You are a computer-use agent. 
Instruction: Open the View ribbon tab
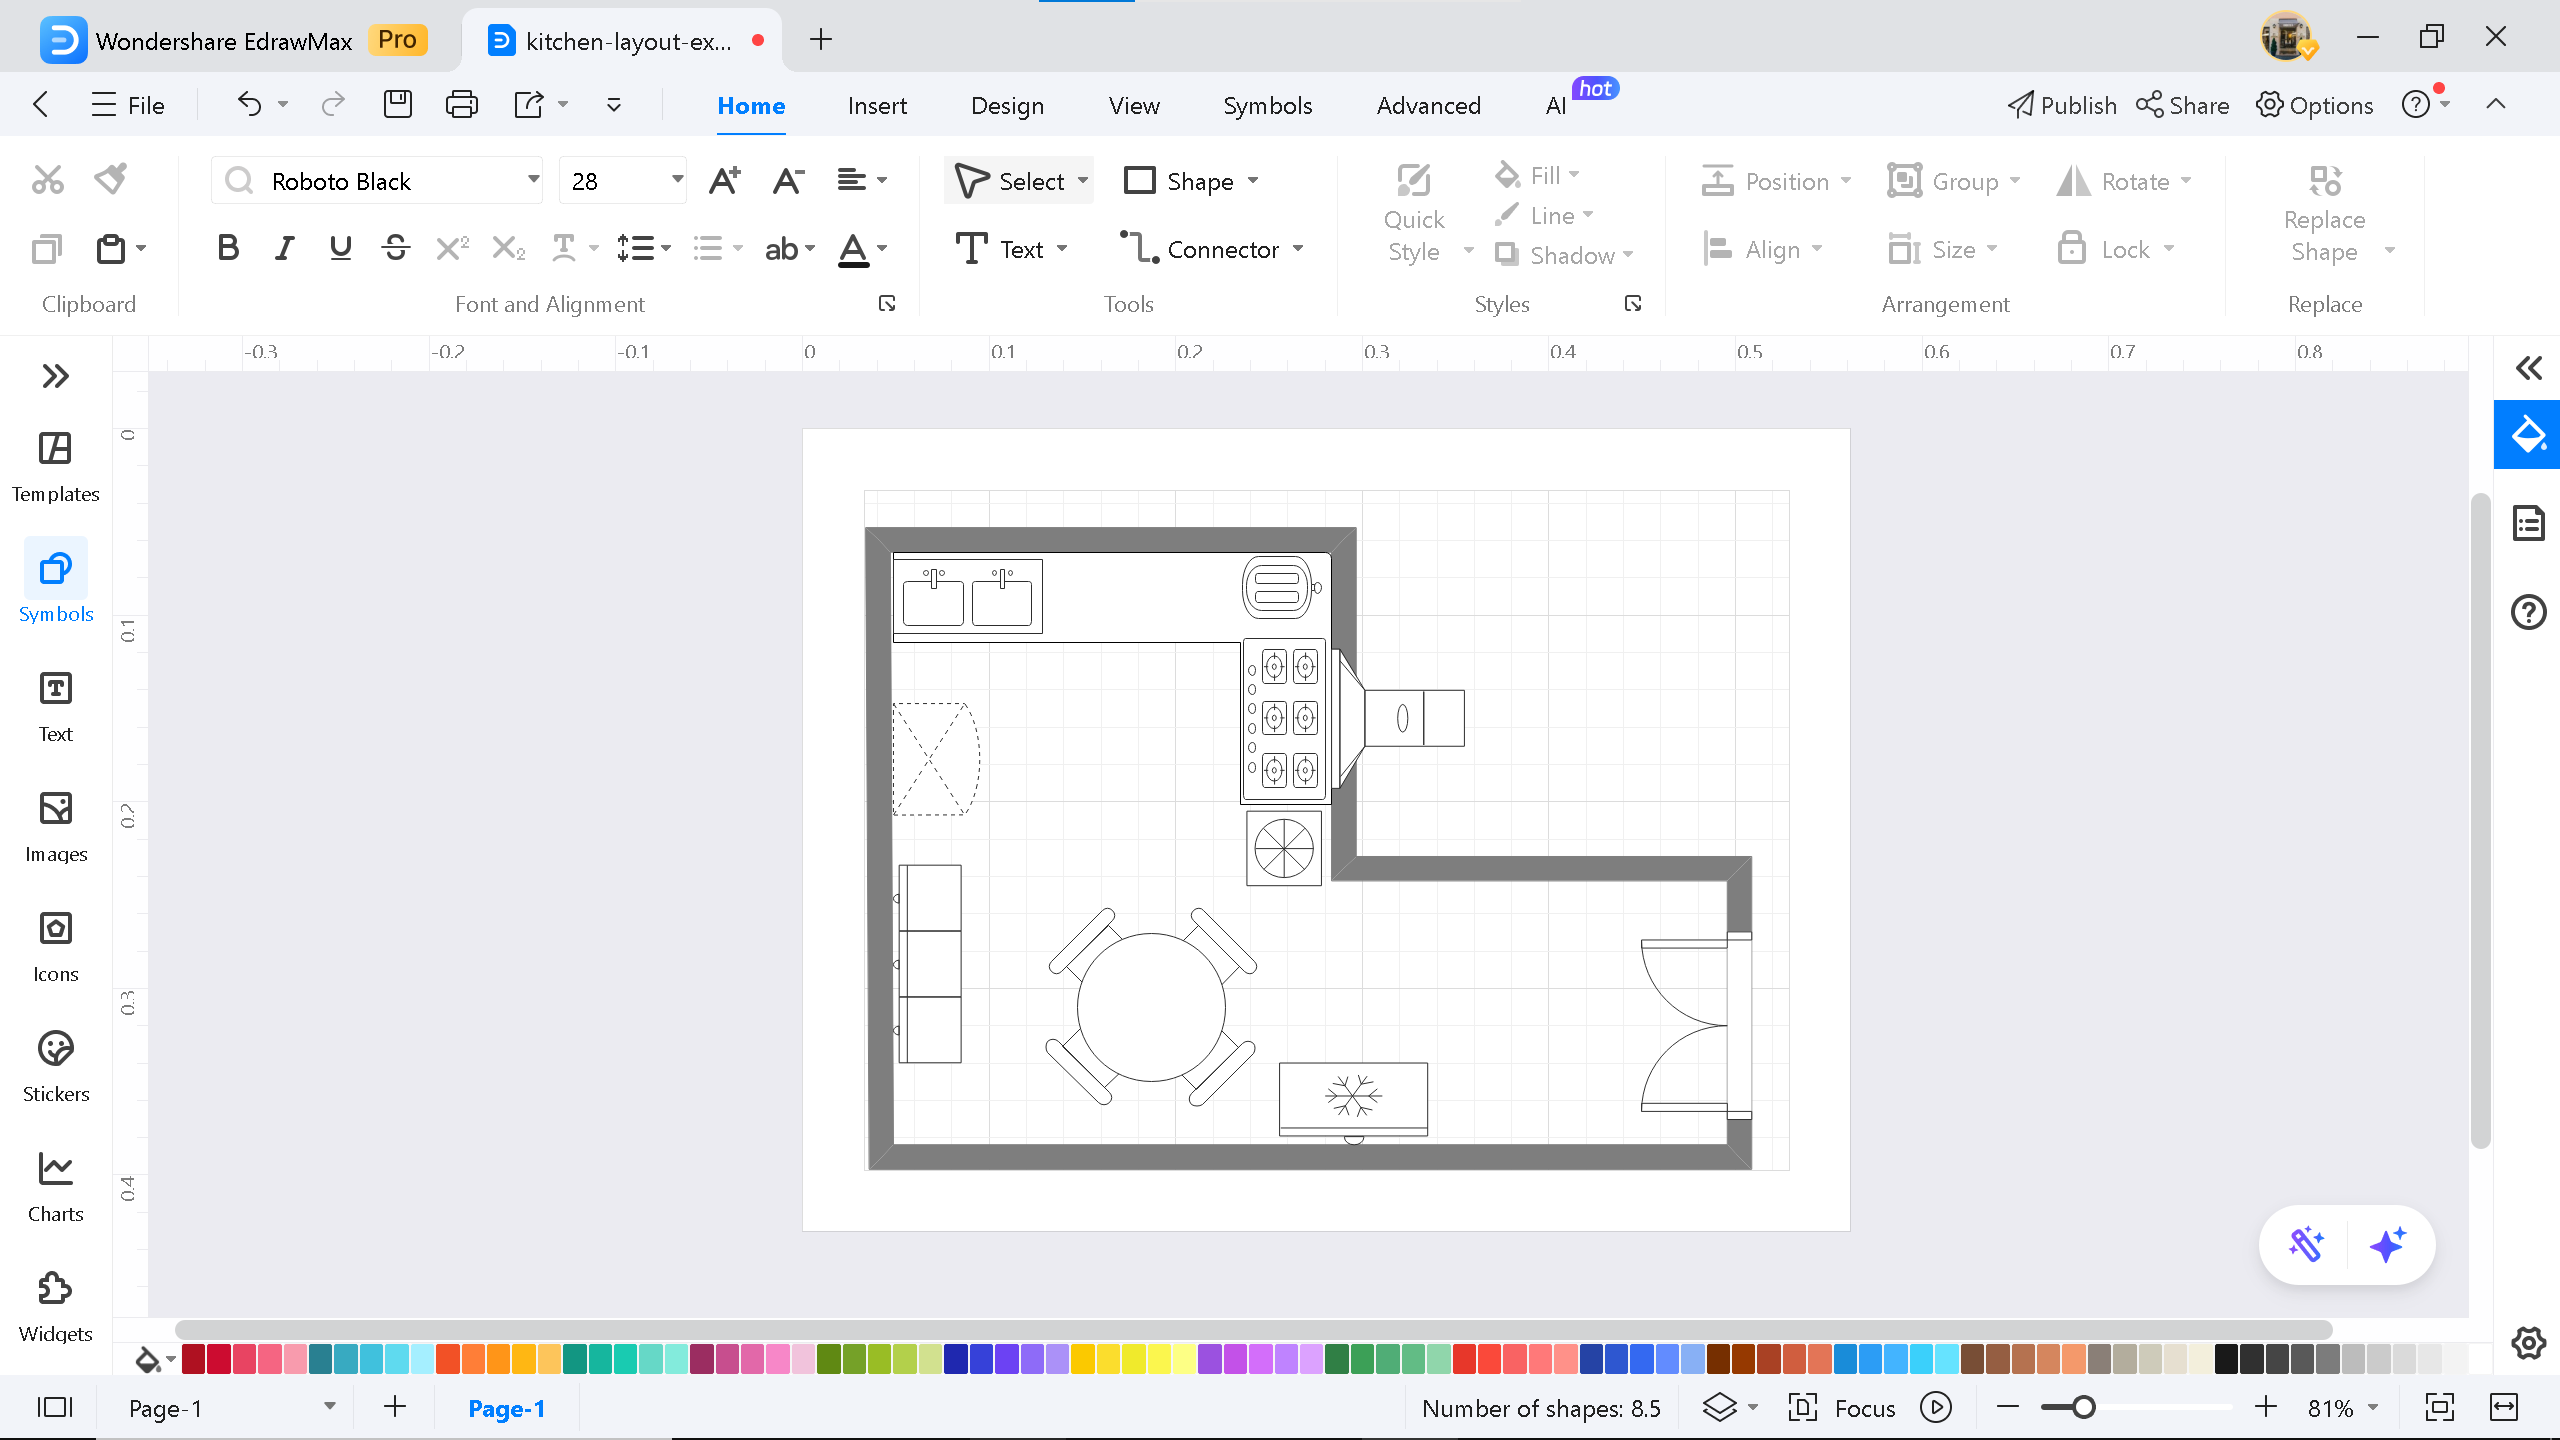(x=1134, y=105)
